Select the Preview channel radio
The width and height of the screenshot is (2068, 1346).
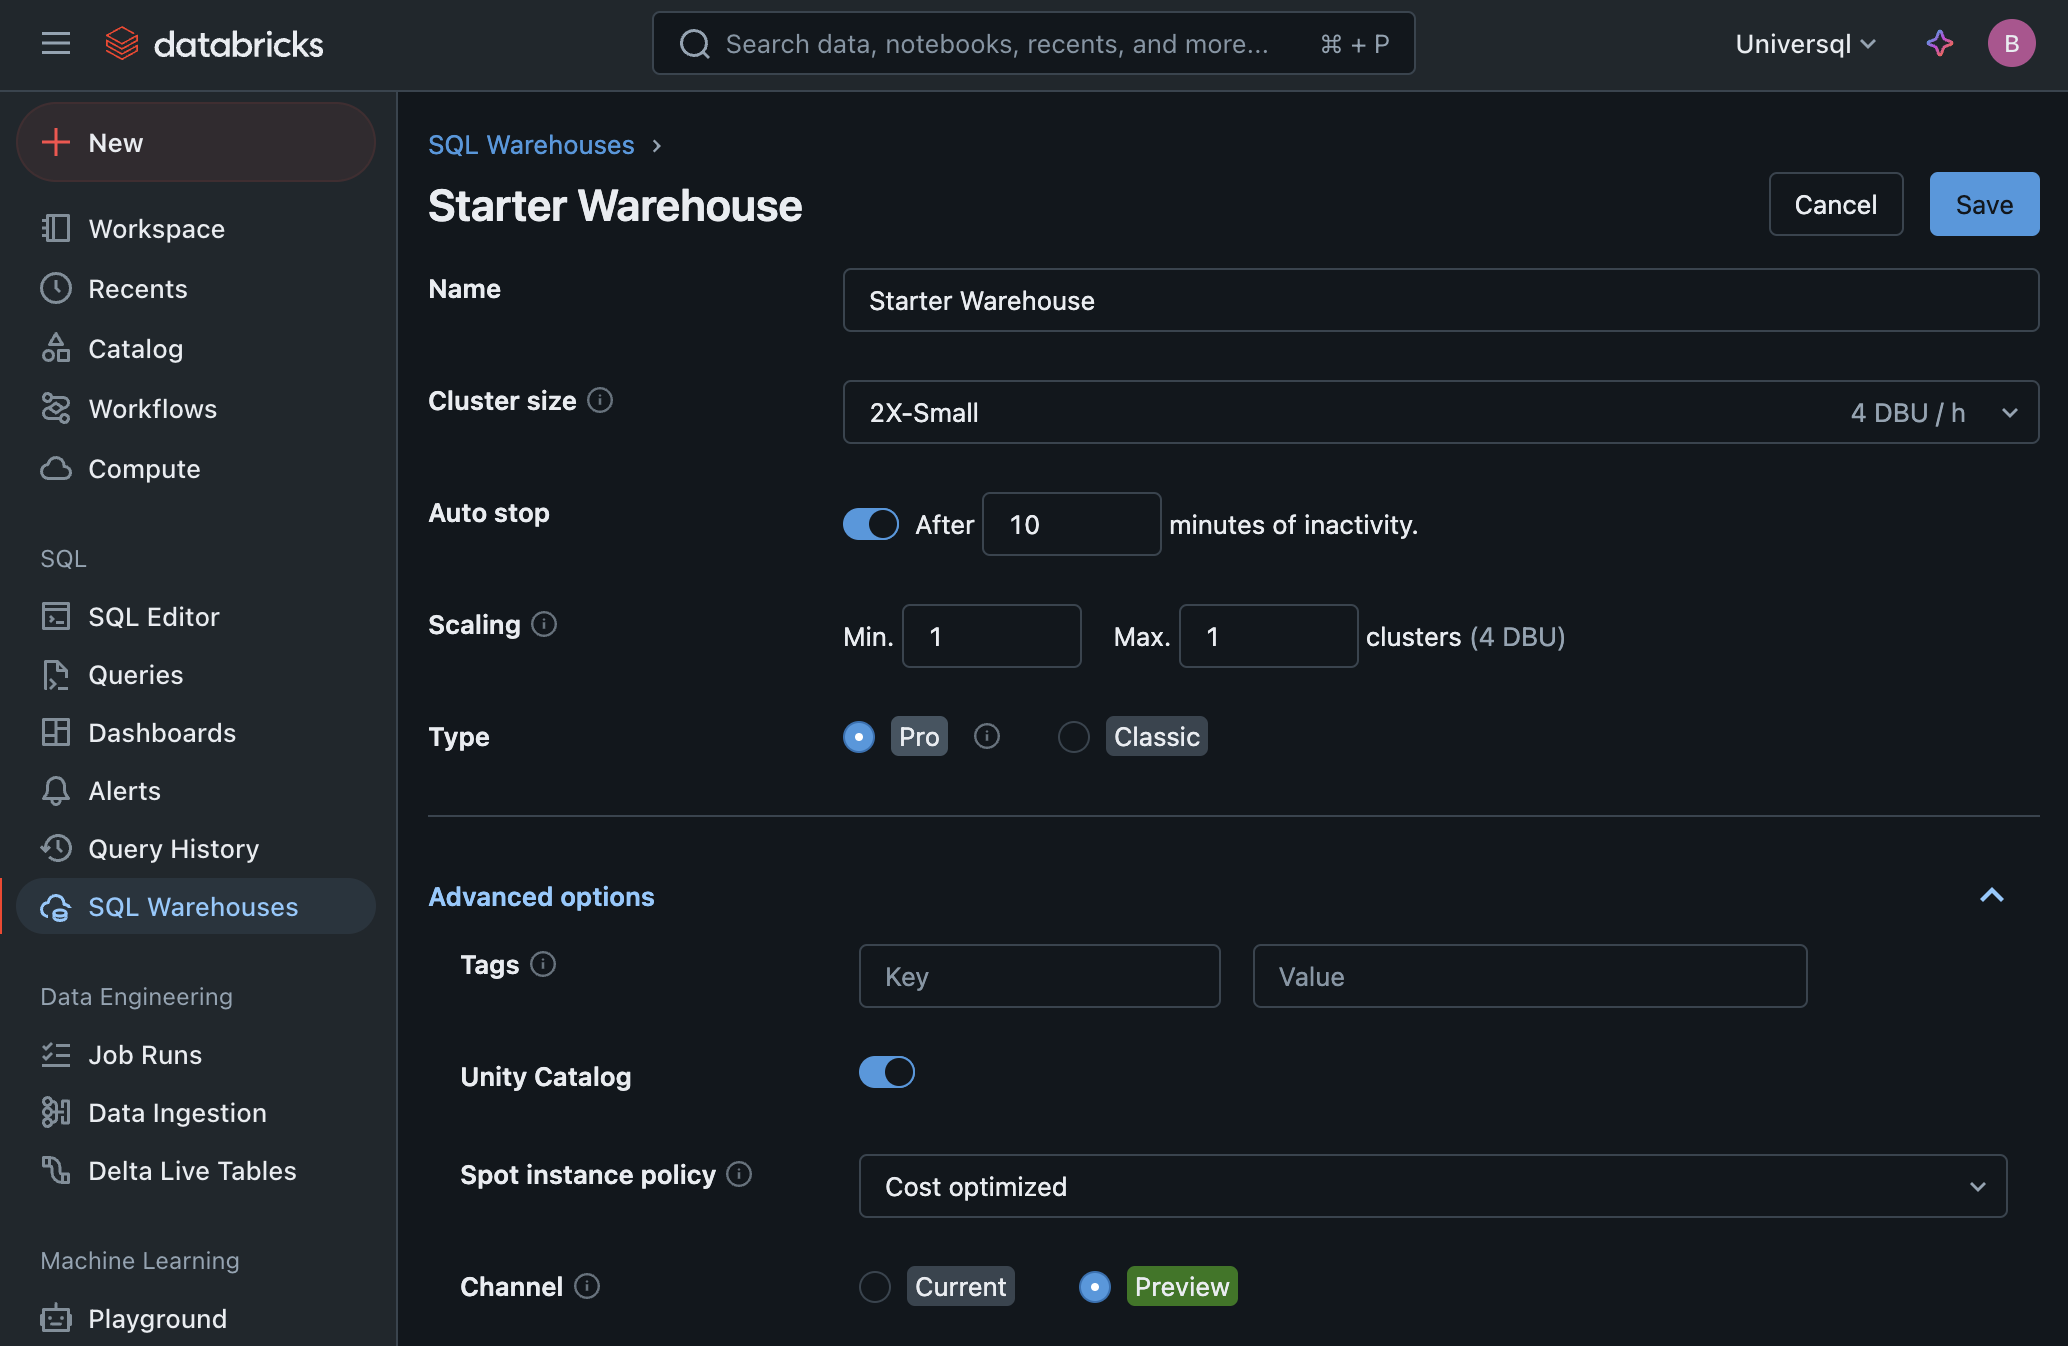pos(1095,1287)
